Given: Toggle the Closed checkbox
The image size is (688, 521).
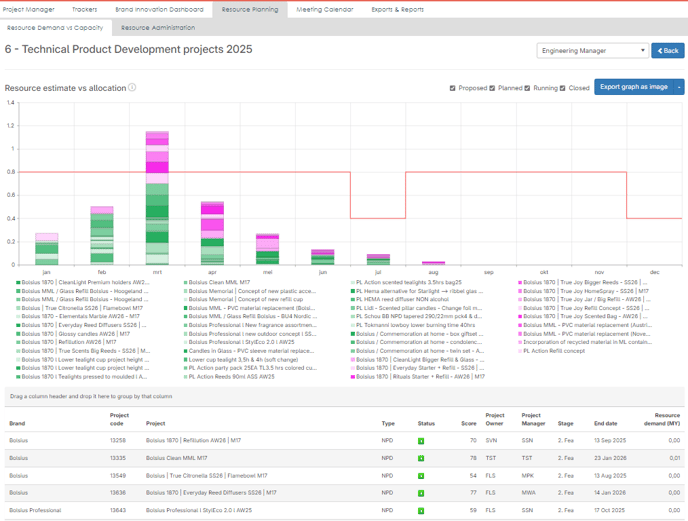Looking at the screenshot, I should click(x=563, y=88).
